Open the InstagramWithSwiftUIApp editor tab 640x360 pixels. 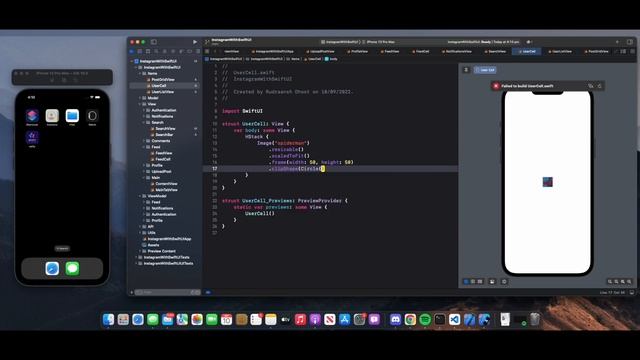272,51
